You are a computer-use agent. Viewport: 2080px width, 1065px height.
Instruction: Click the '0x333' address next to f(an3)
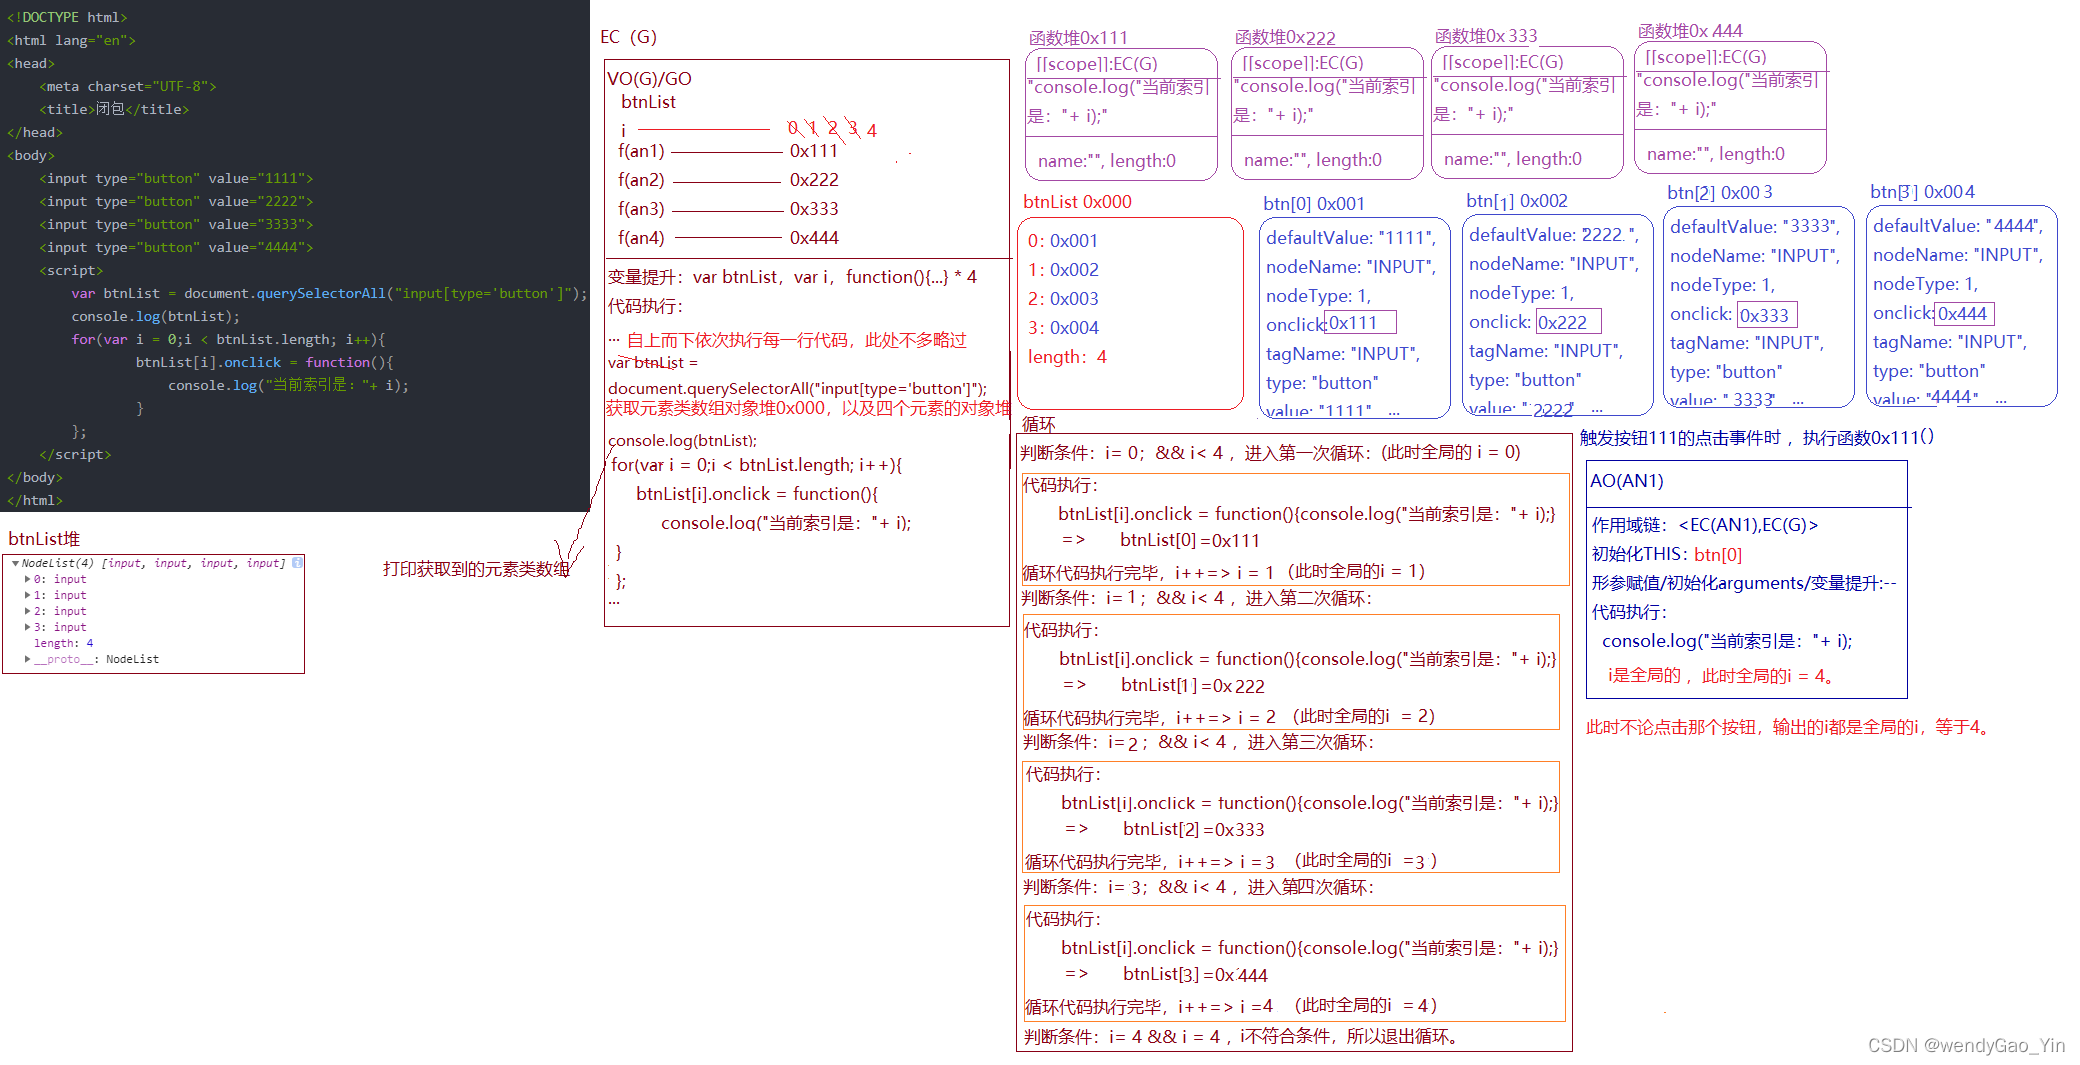[x=814, y=209]
